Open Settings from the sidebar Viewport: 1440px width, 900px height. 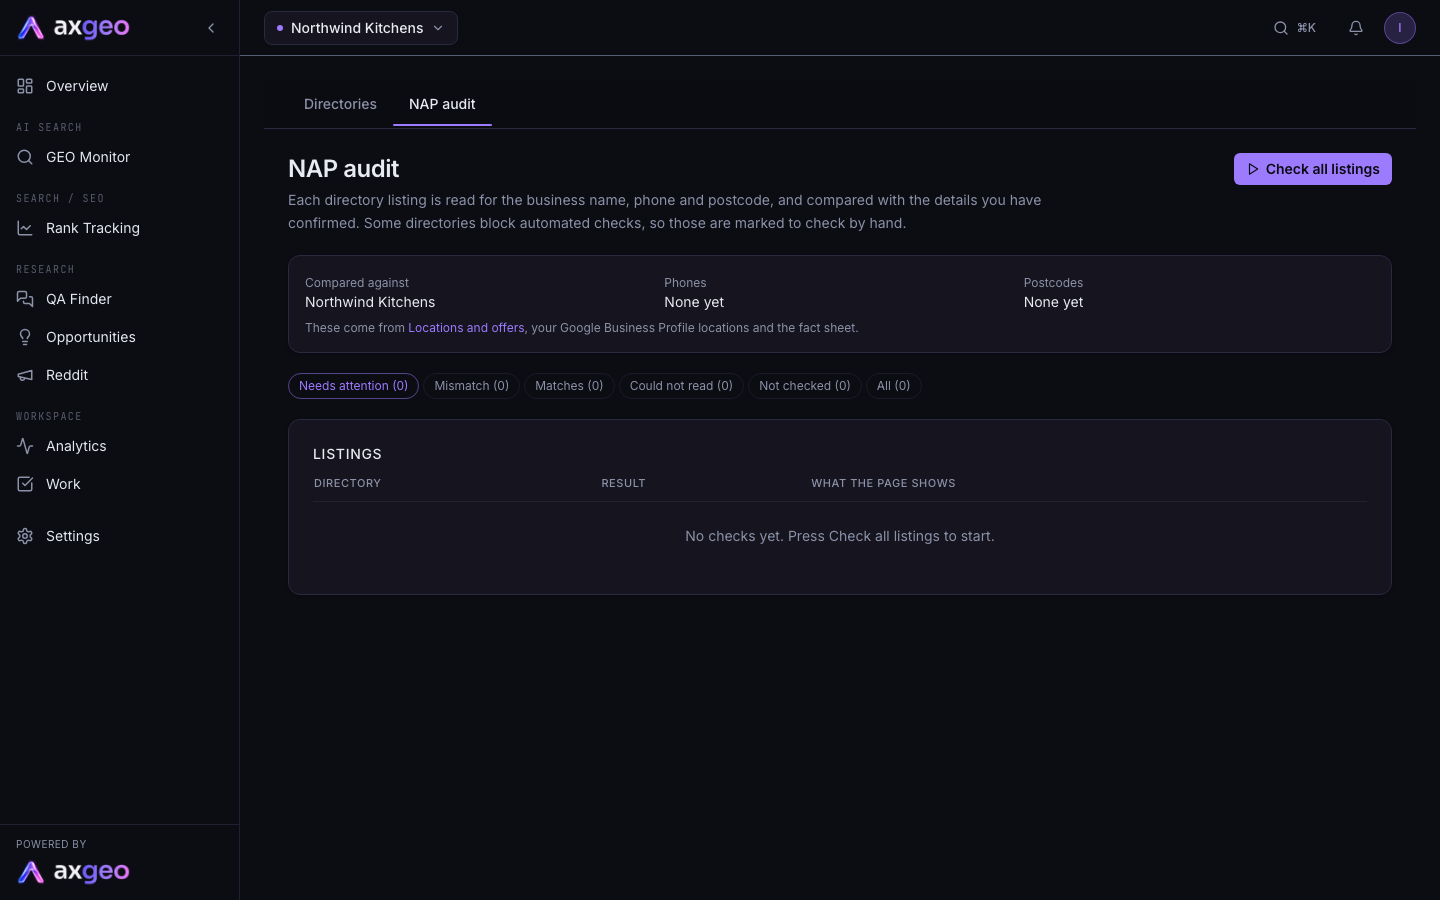(x=120, y=536)
